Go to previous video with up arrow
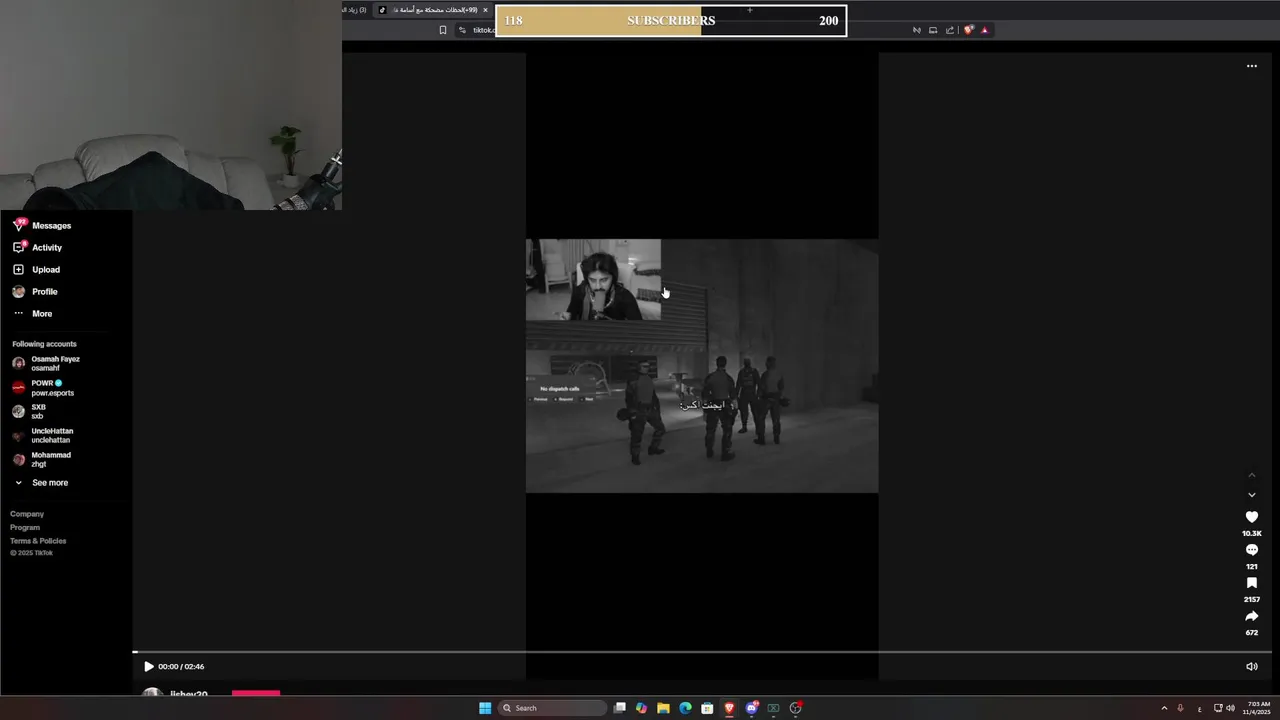Screen dimensions: 1280x720 pos(1251,475)
